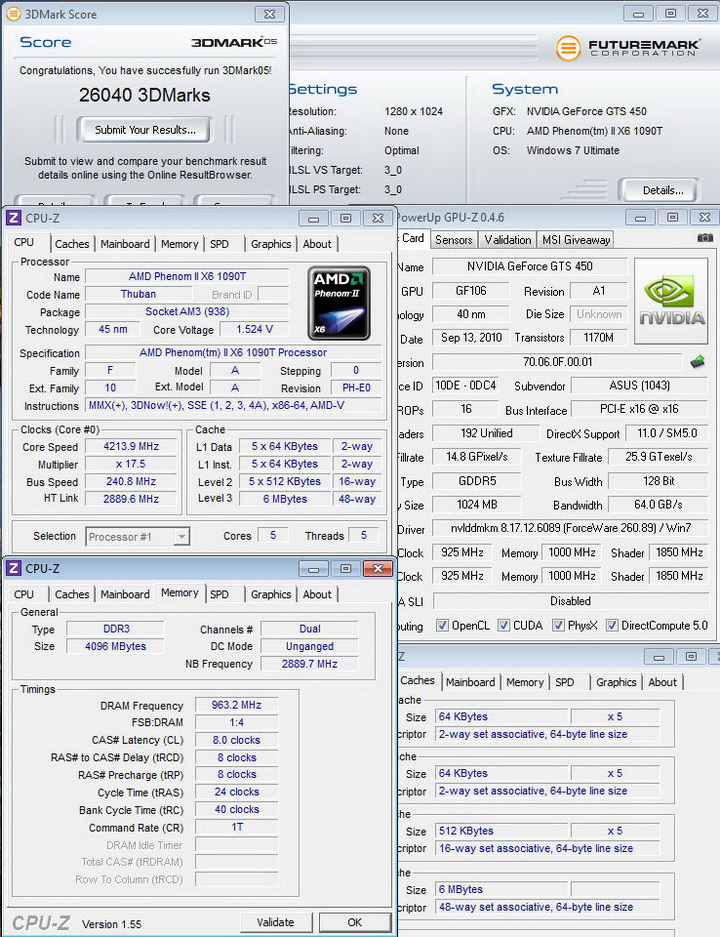Screen dimensions: 720x937
Task: Click the Level 3 cache value 6 MBytes
Action: [x=285, y=499]
